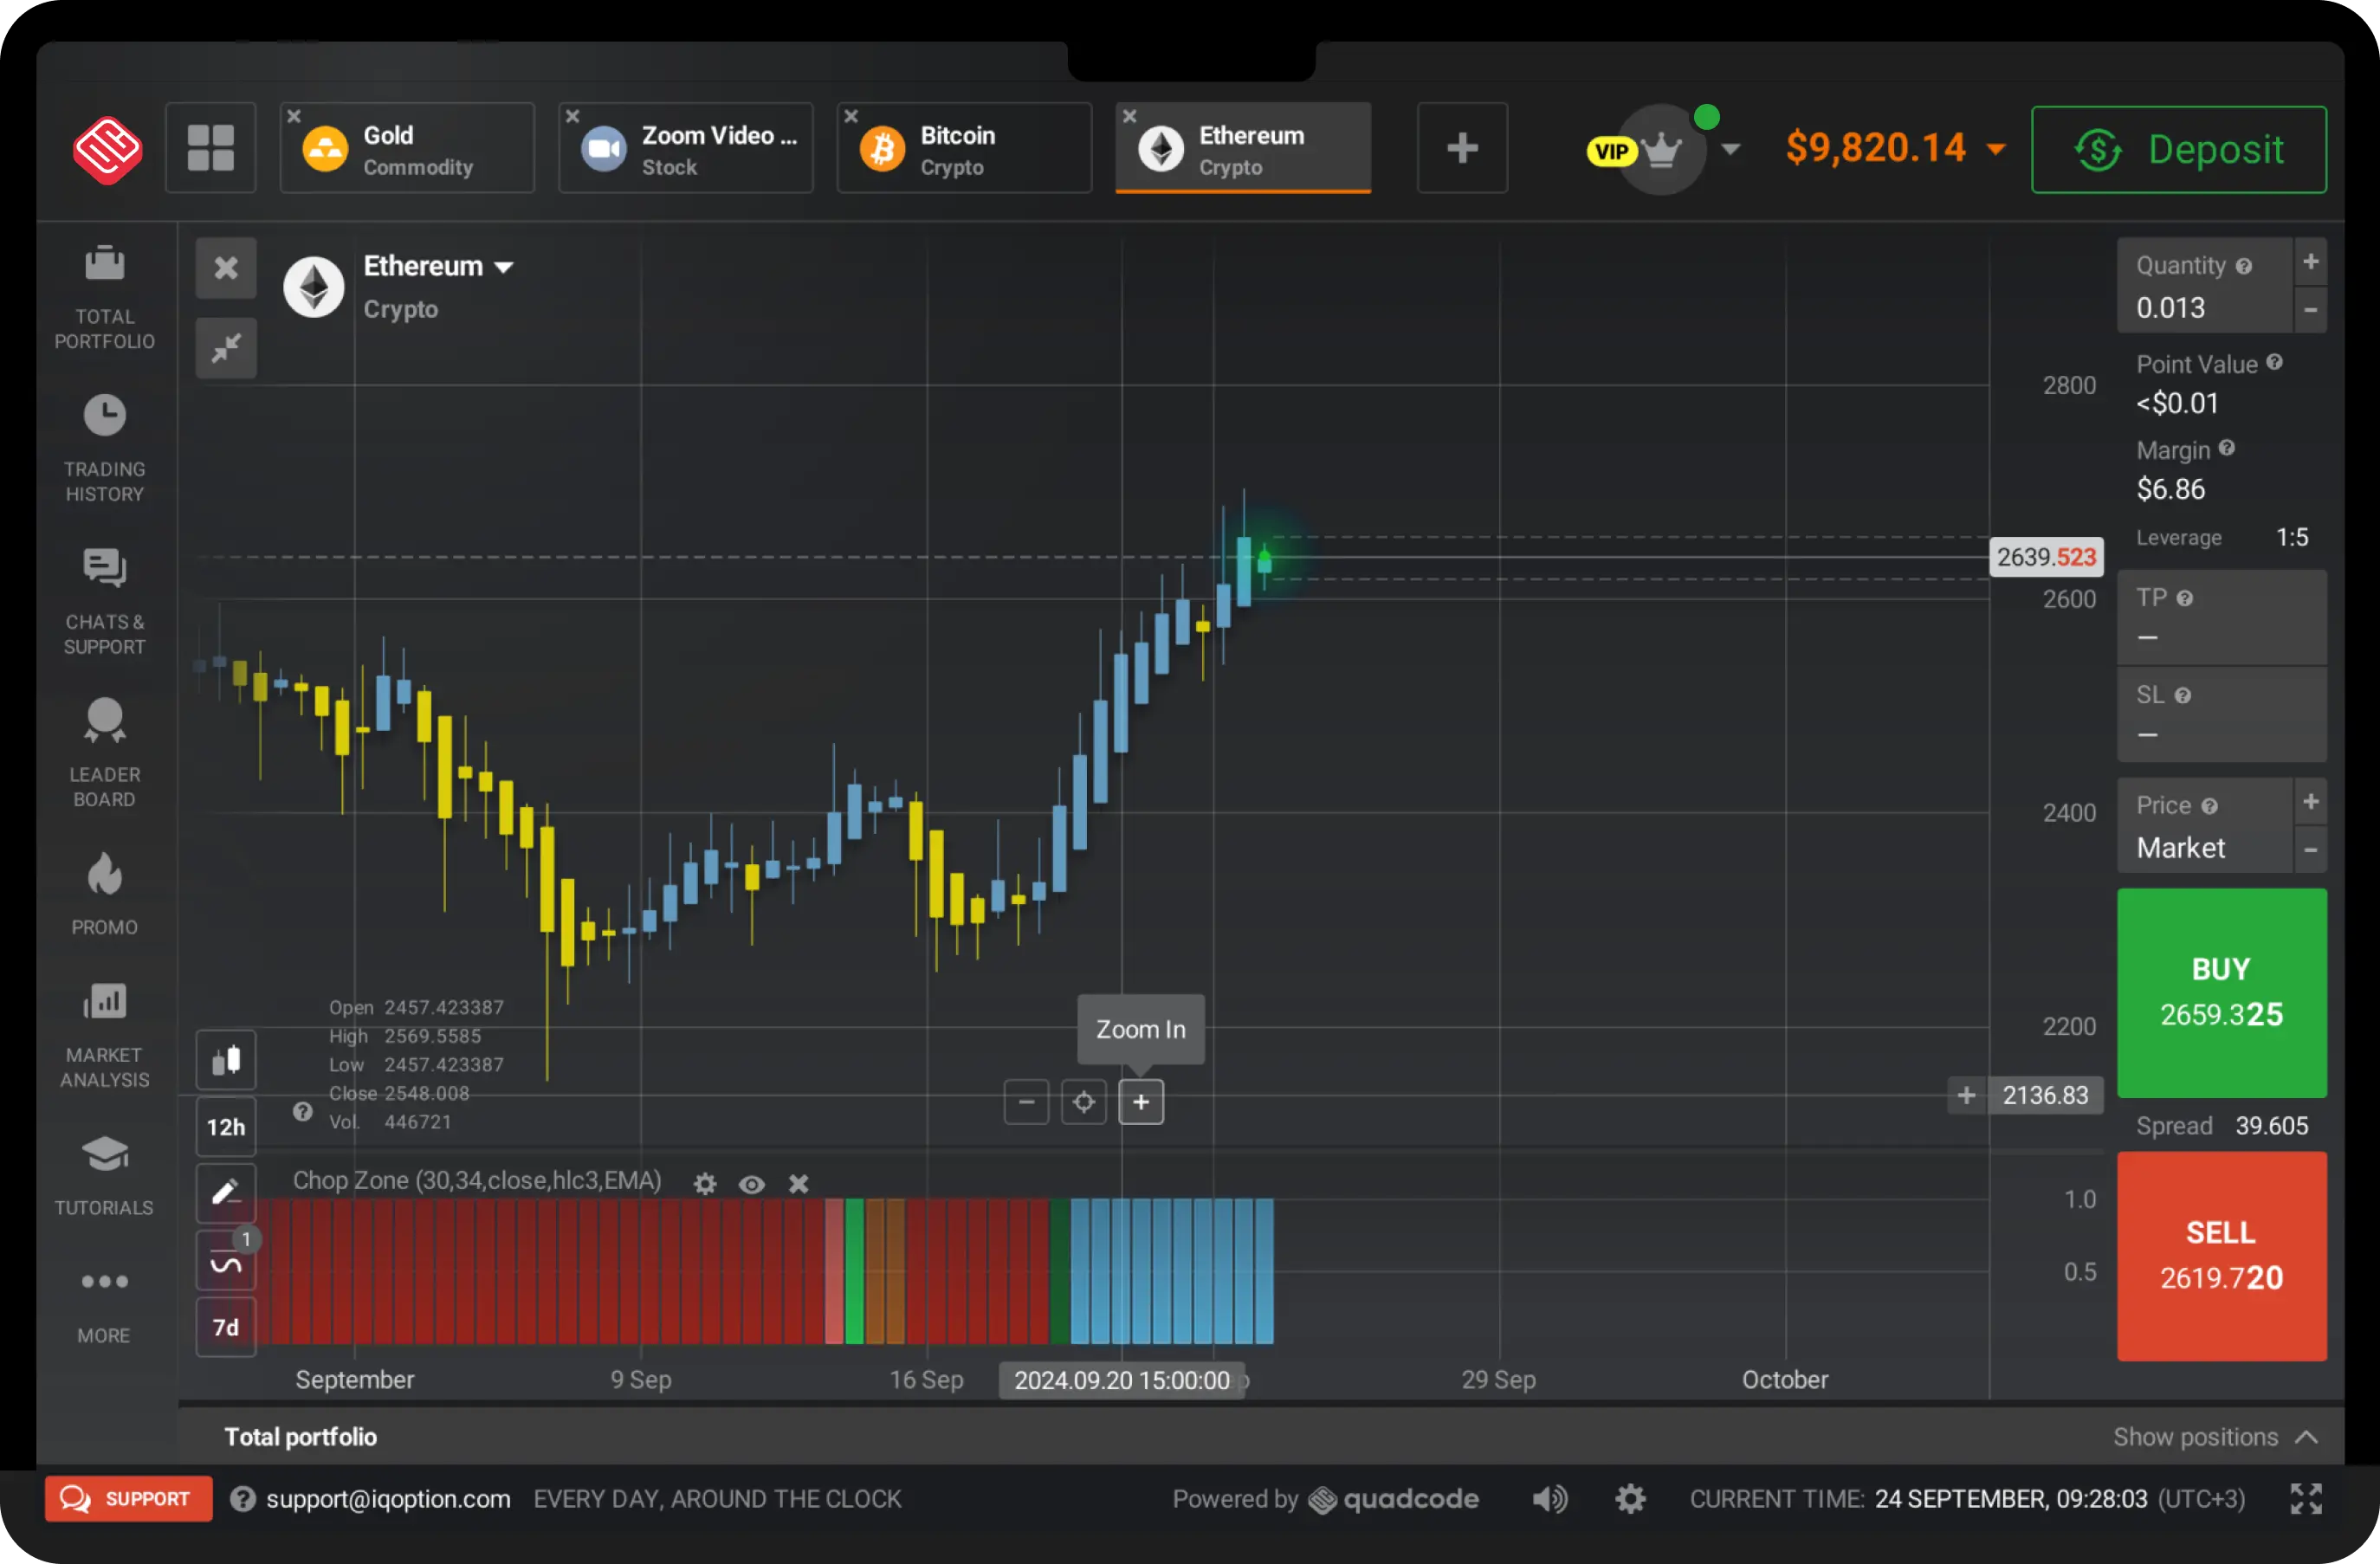Select the drawing pencil tool
Image resolution: width=2380 pixels, height=1564 pixels.
point(226,1193)
